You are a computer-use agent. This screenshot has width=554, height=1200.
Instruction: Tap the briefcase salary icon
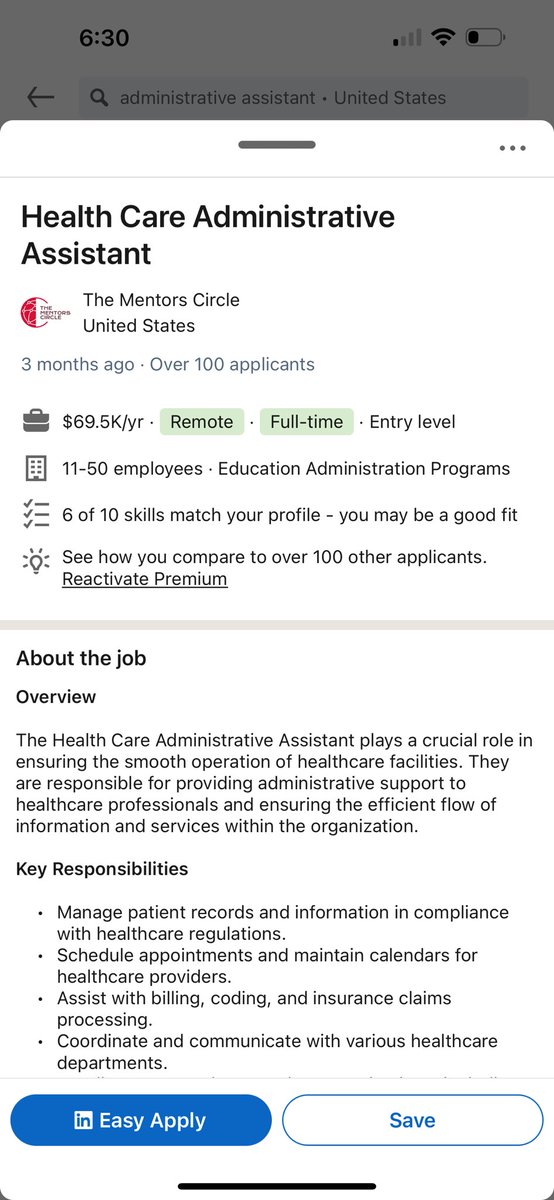click(x=35, y=422)
